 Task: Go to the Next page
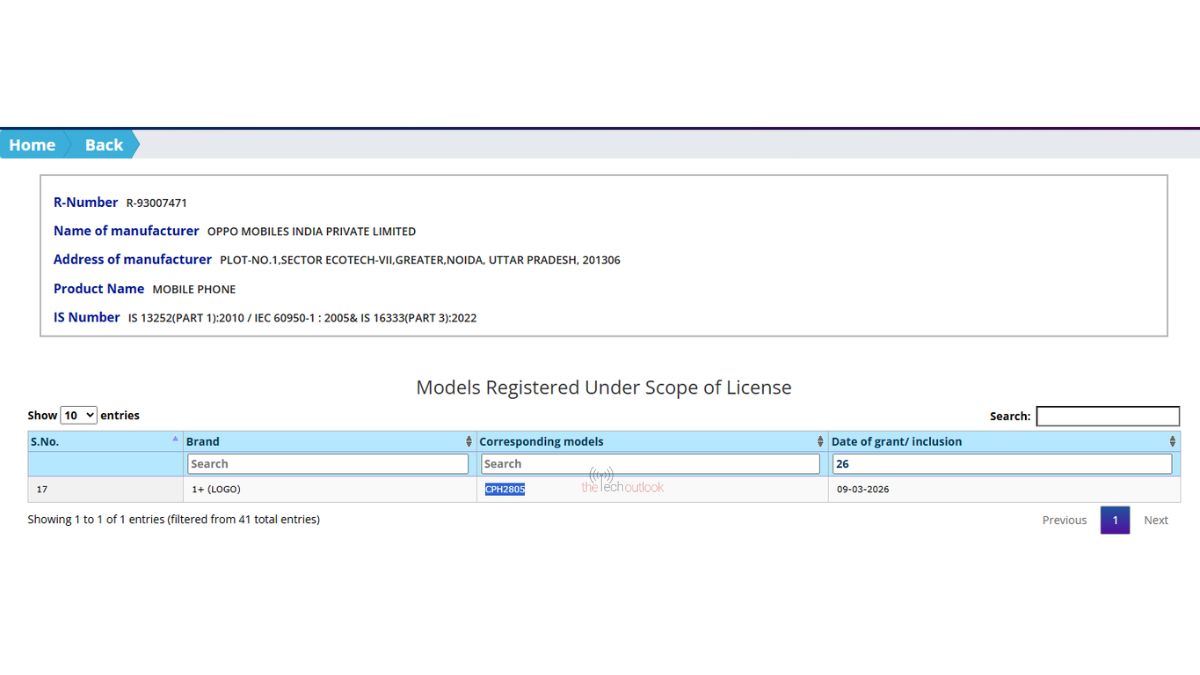(1156, 520)
